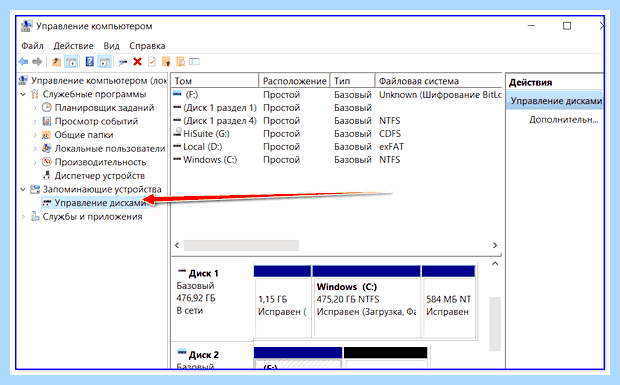Sort by the Расположение column header
The width and height of the screenshot is (620, 385).
click(x=295, y=81)
